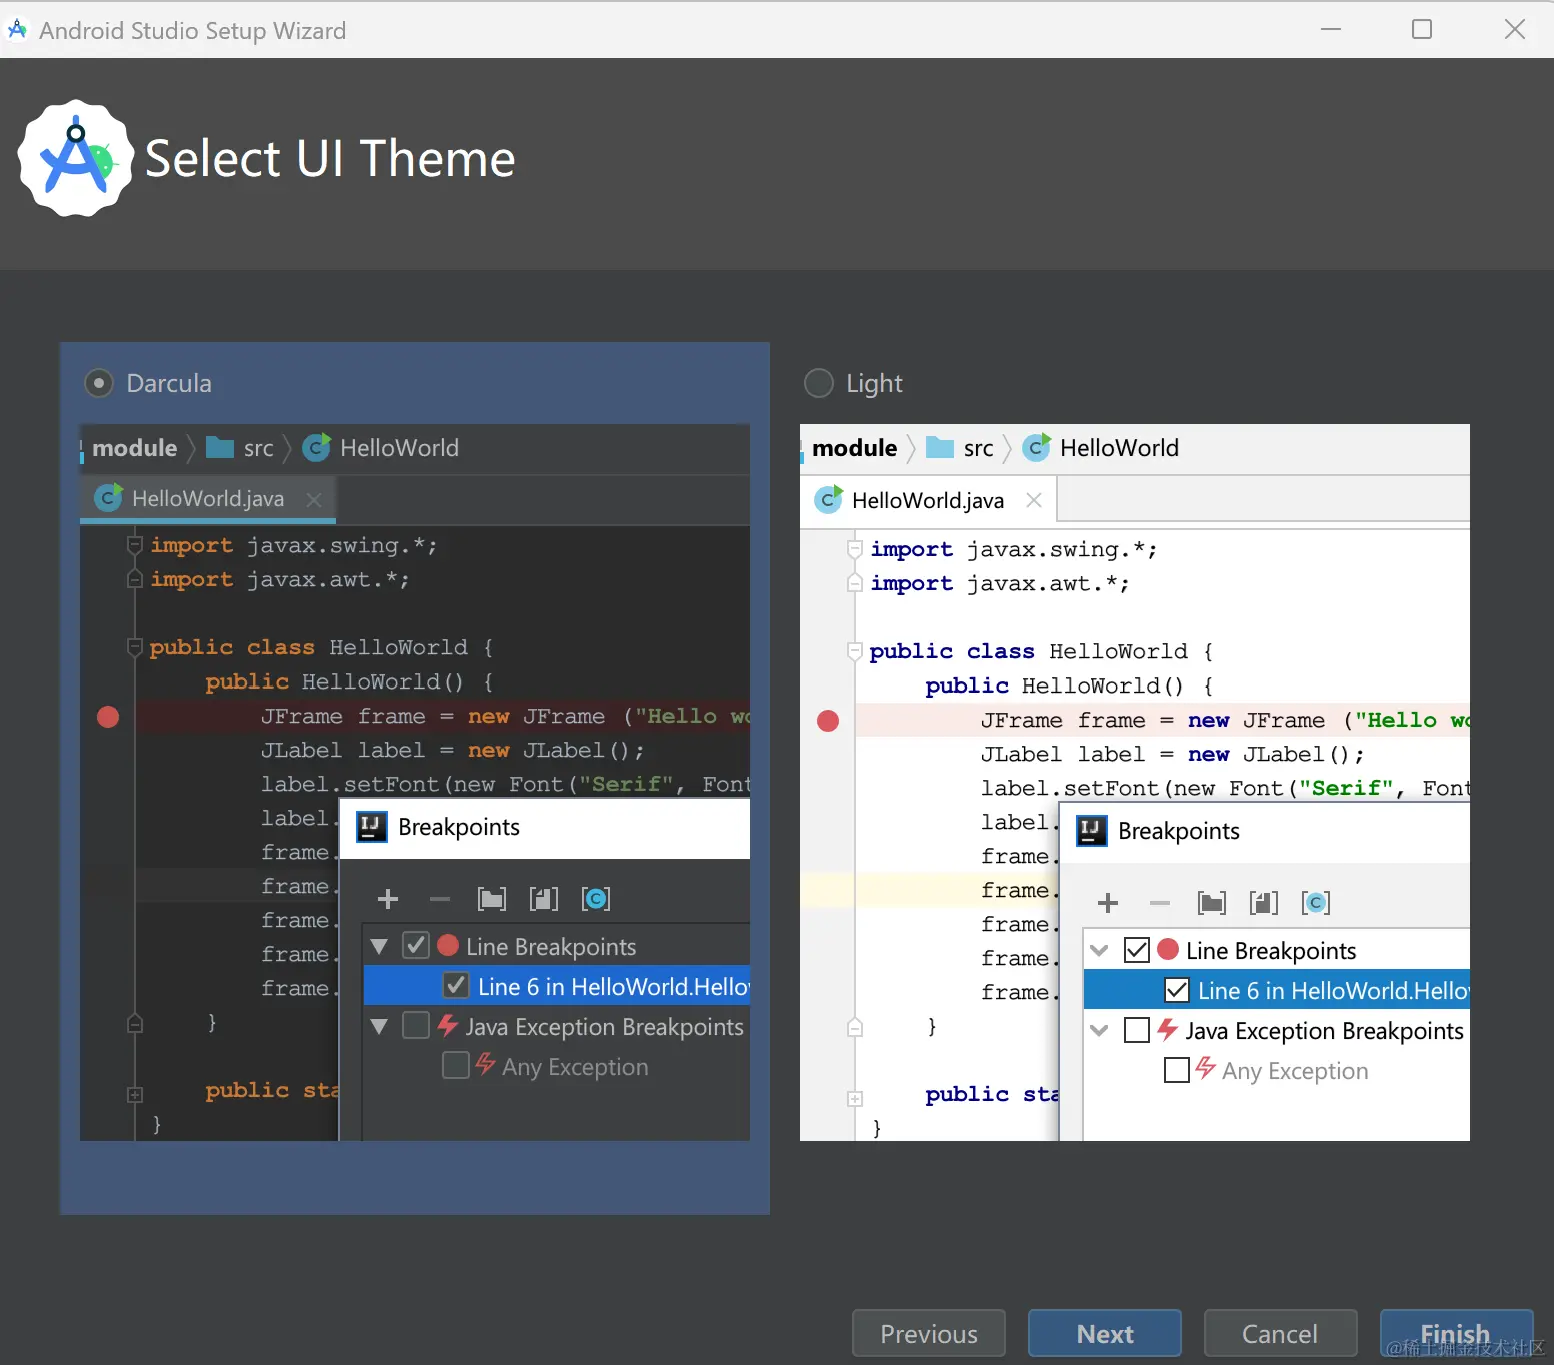Close the HelloWorld.java tab in Darcula preview
1554x1366 pixels.
[x=314, y=499]
